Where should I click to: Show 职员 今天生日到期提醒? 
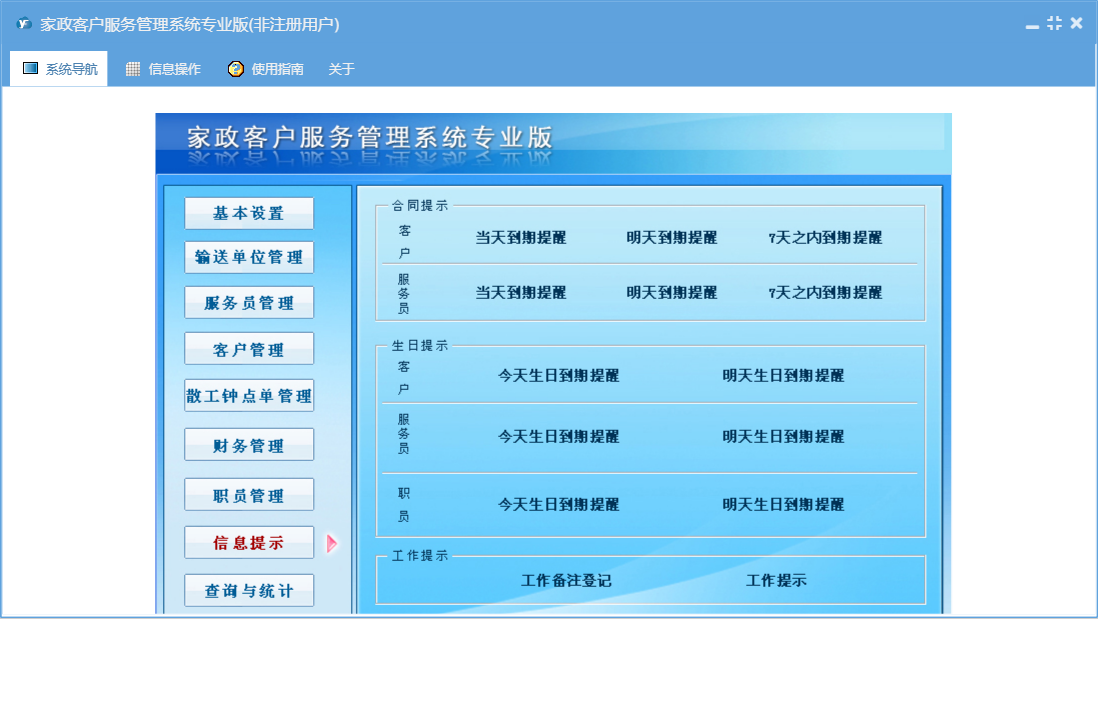pyautogui.click(x=558, y=505)
